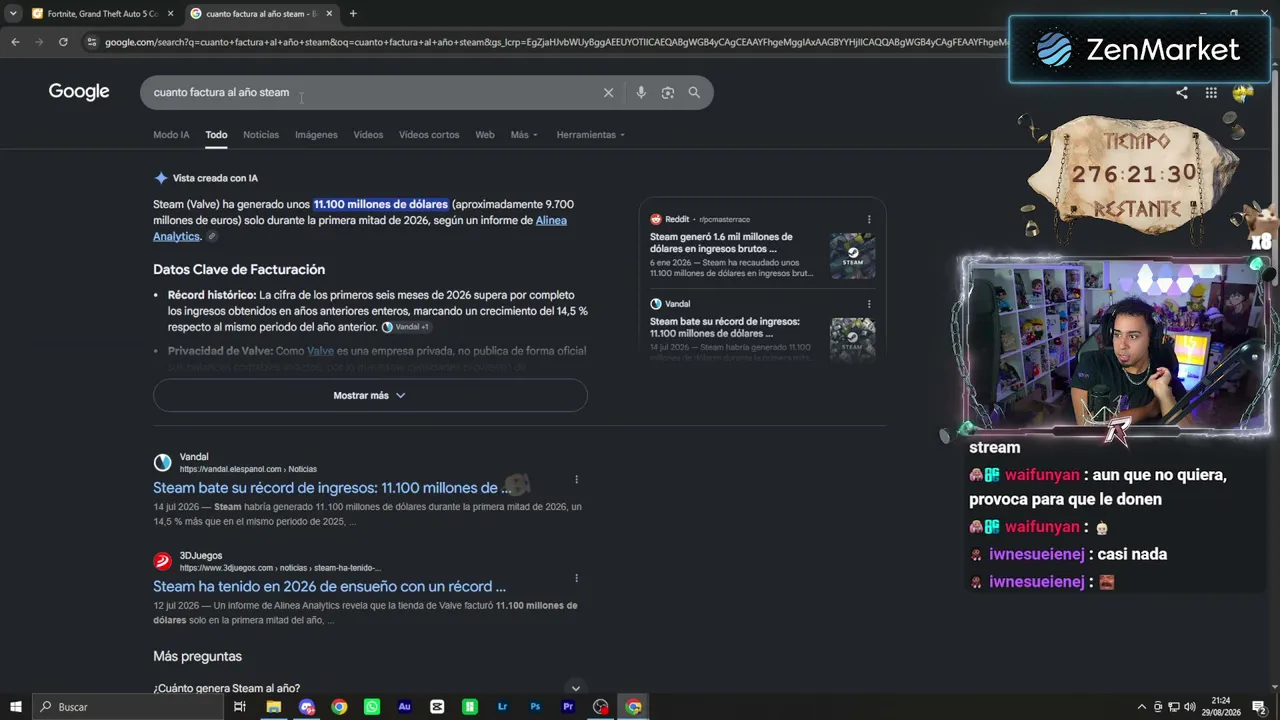Open Google account profile picture
Image resolution: width=1280 pixels, height=720 pixels.
[x=1243, y=93]
